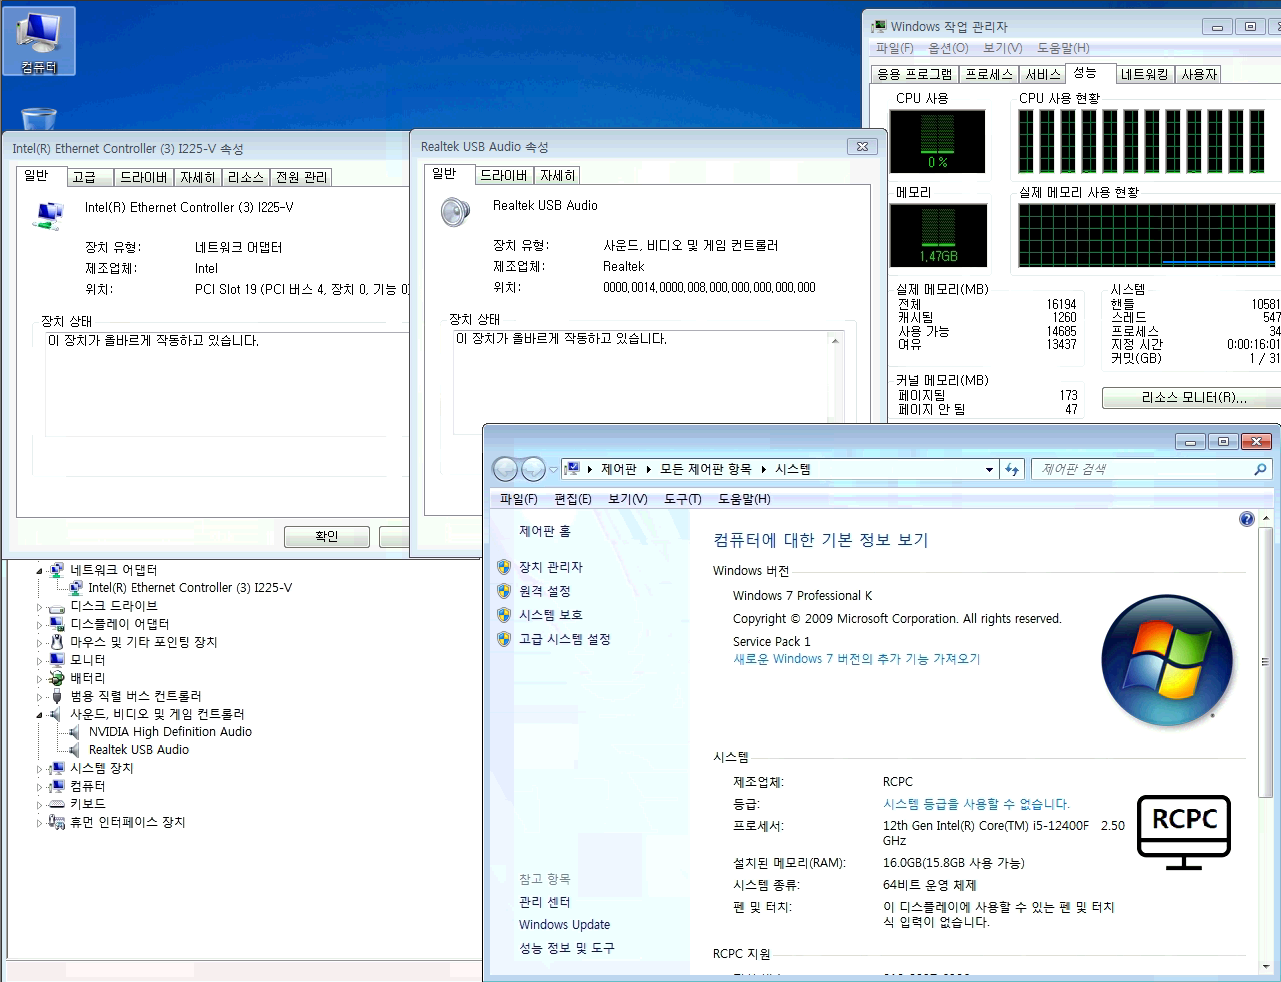Viewport: 1281px width, 982px height.
Task: Click the 네트워크 어댑터 category icon
Action: point(57,570)
